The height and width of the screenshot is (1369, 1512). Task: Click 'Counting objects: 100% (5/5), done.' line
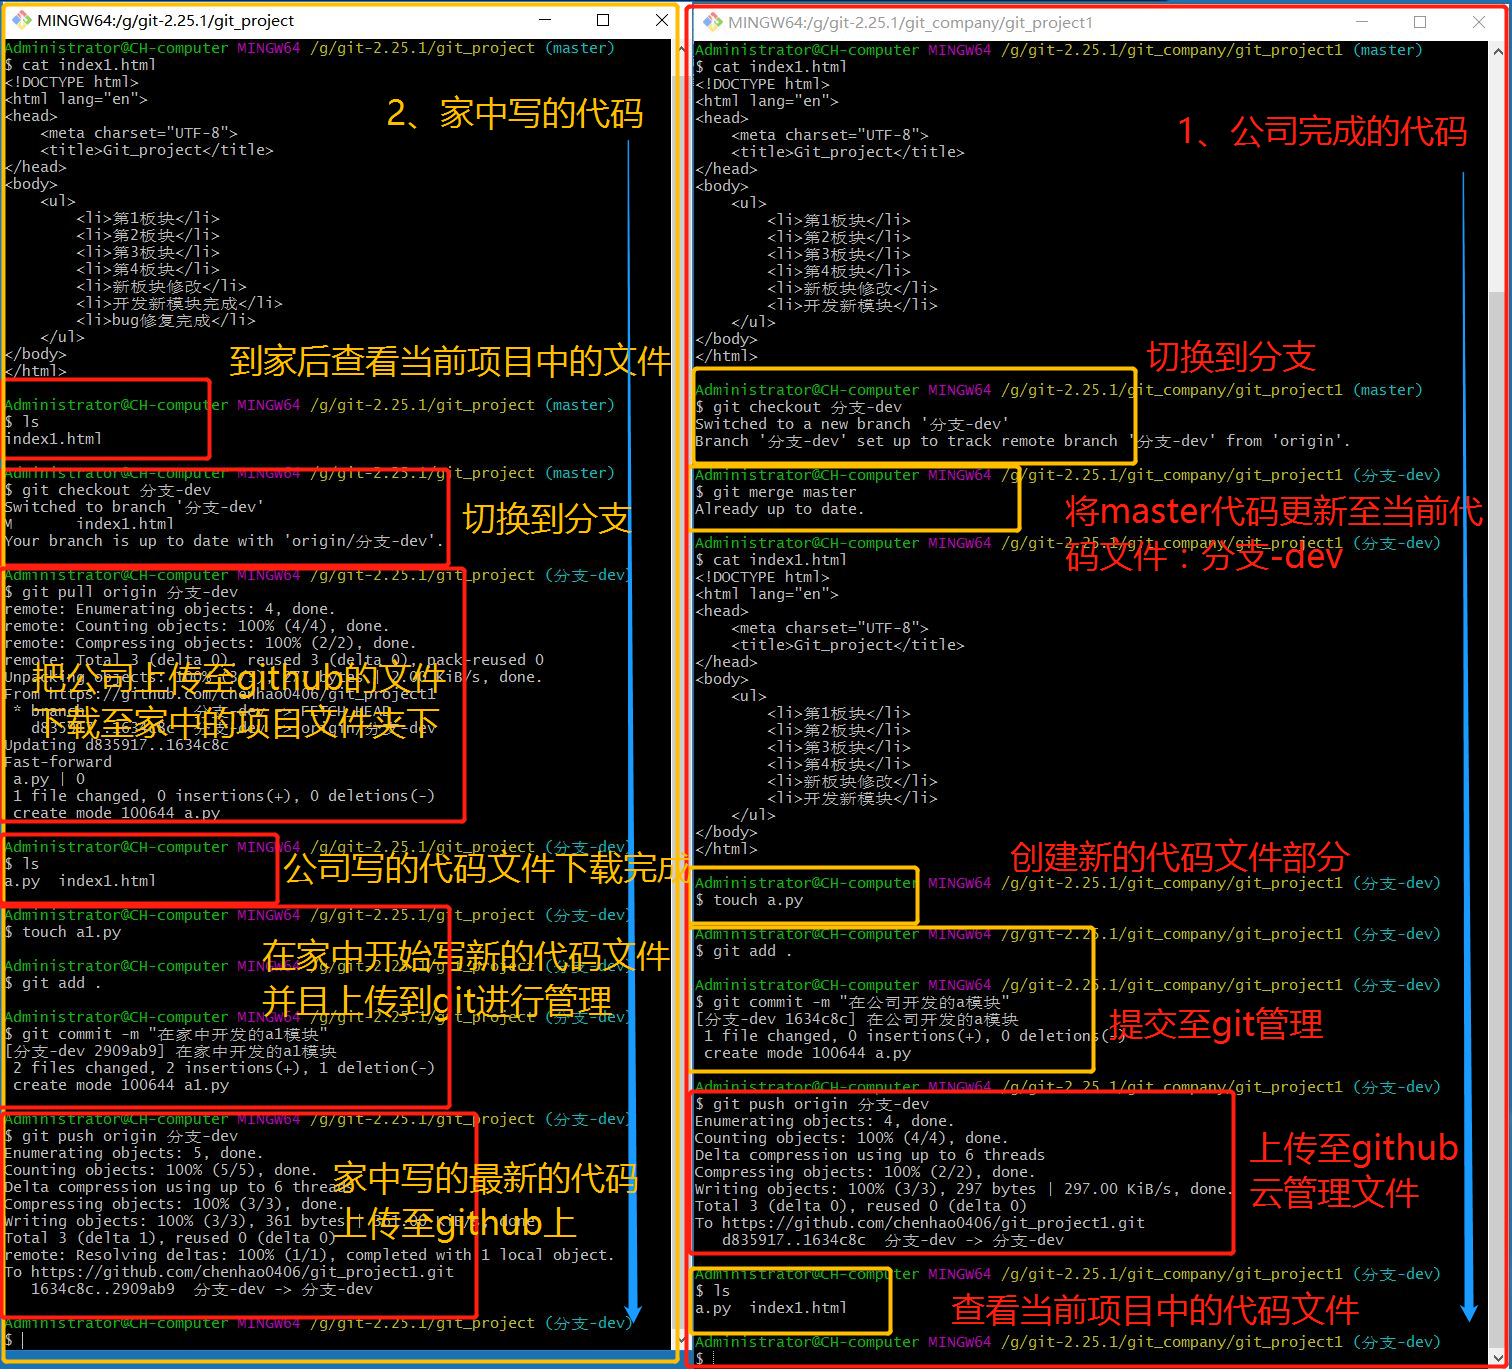click(x=161, y=1170)
